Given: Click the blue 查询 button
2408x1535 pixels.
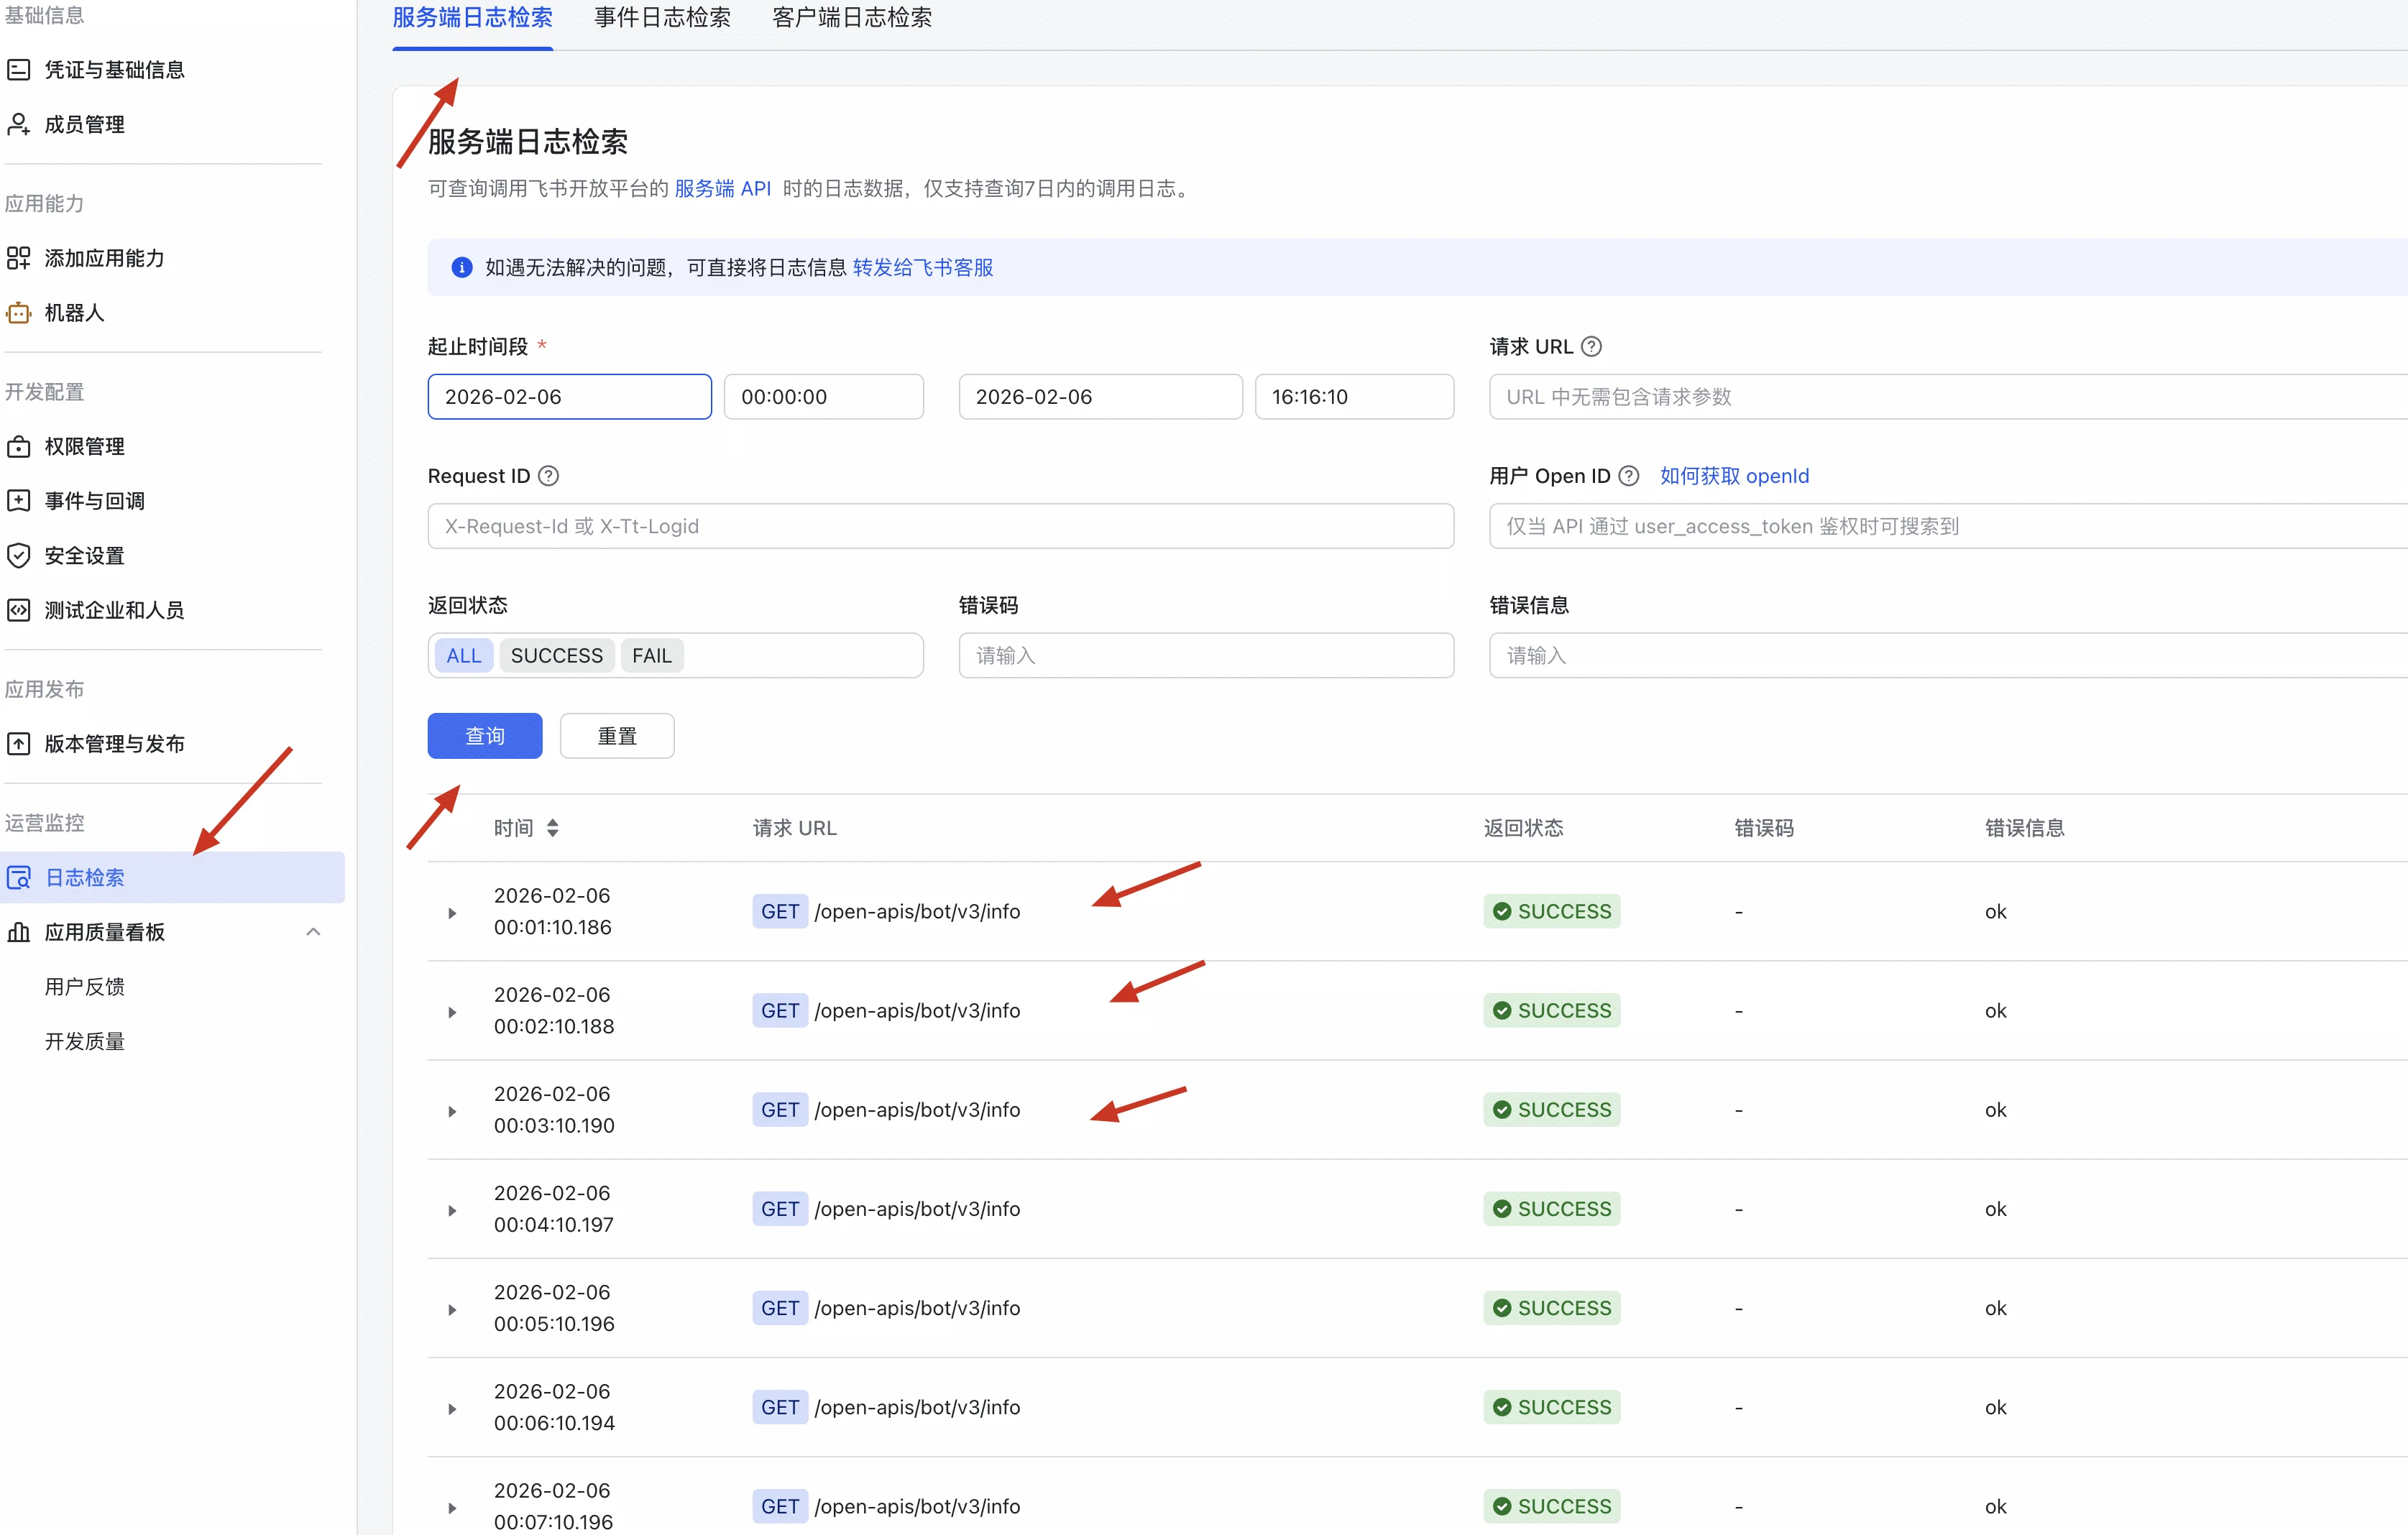Looking at the screenshot, I should [485, 736].
